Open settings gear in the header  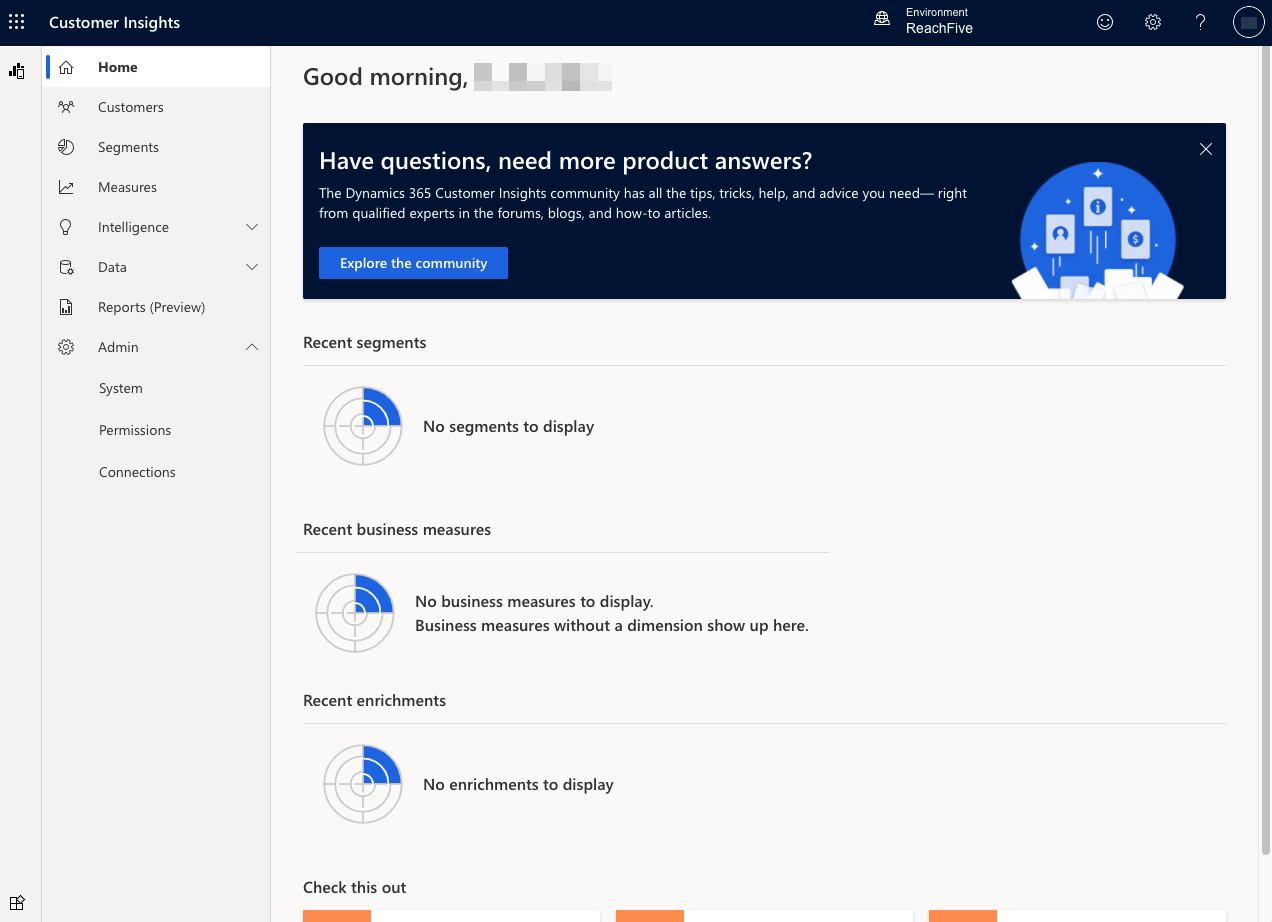pyautogui.click(x=1153, y=22)
